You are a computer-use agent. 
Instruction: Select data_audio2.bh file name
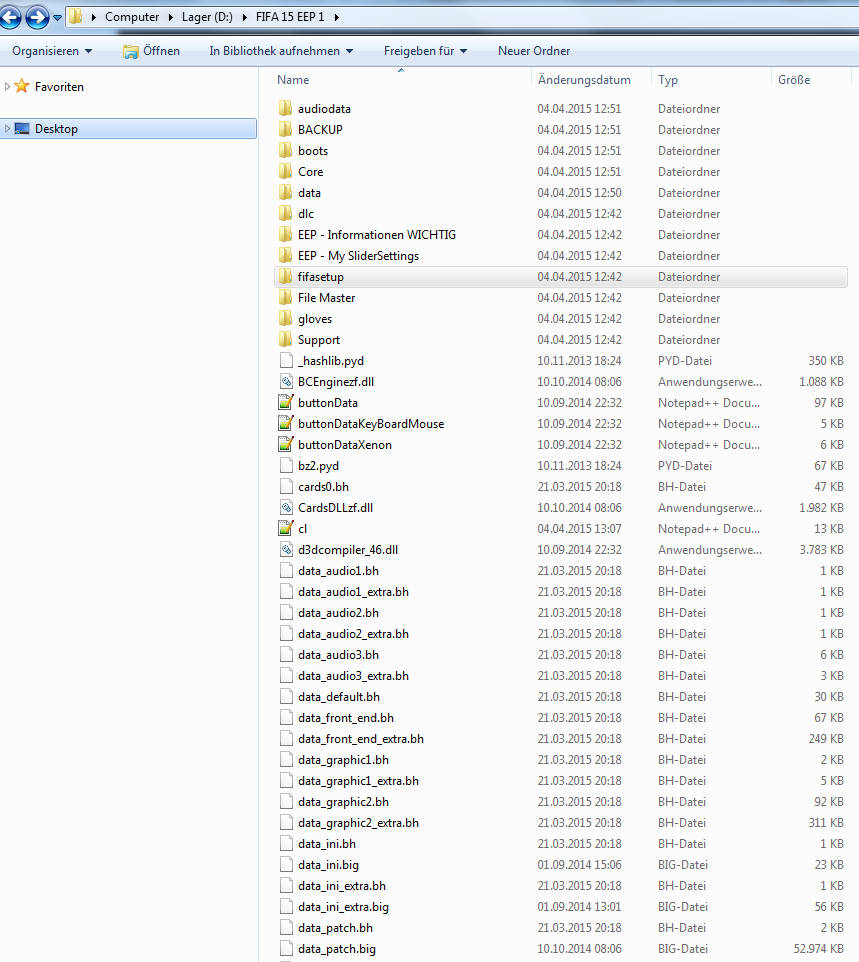[338, 613]
